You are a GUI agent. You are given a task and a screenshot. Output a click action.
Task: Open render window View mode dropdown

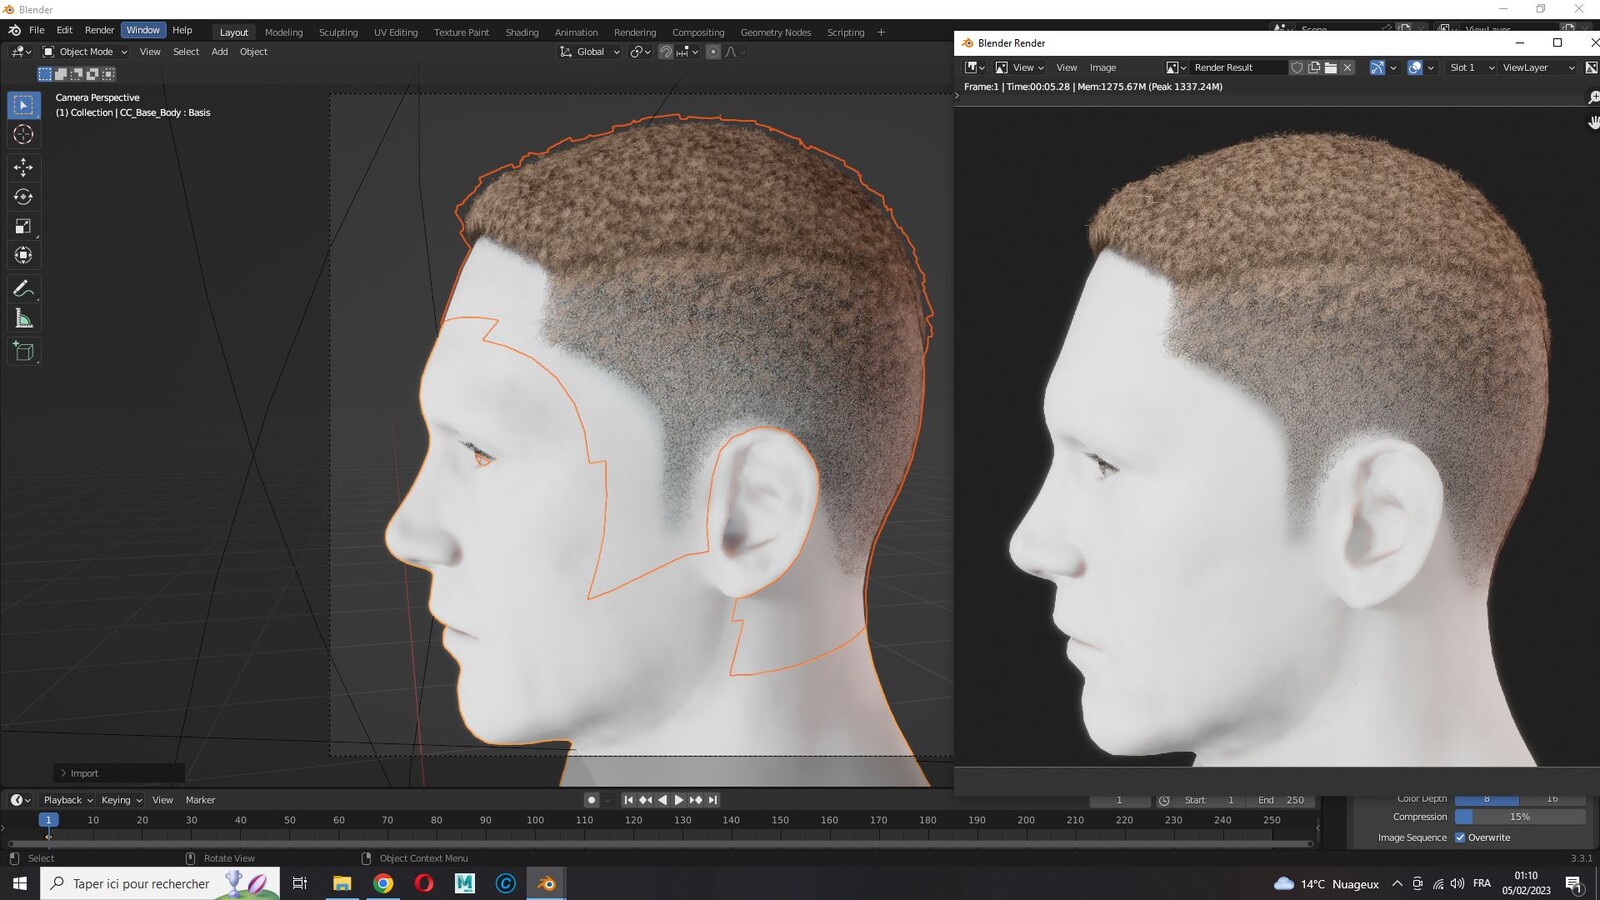(1020, 68)
